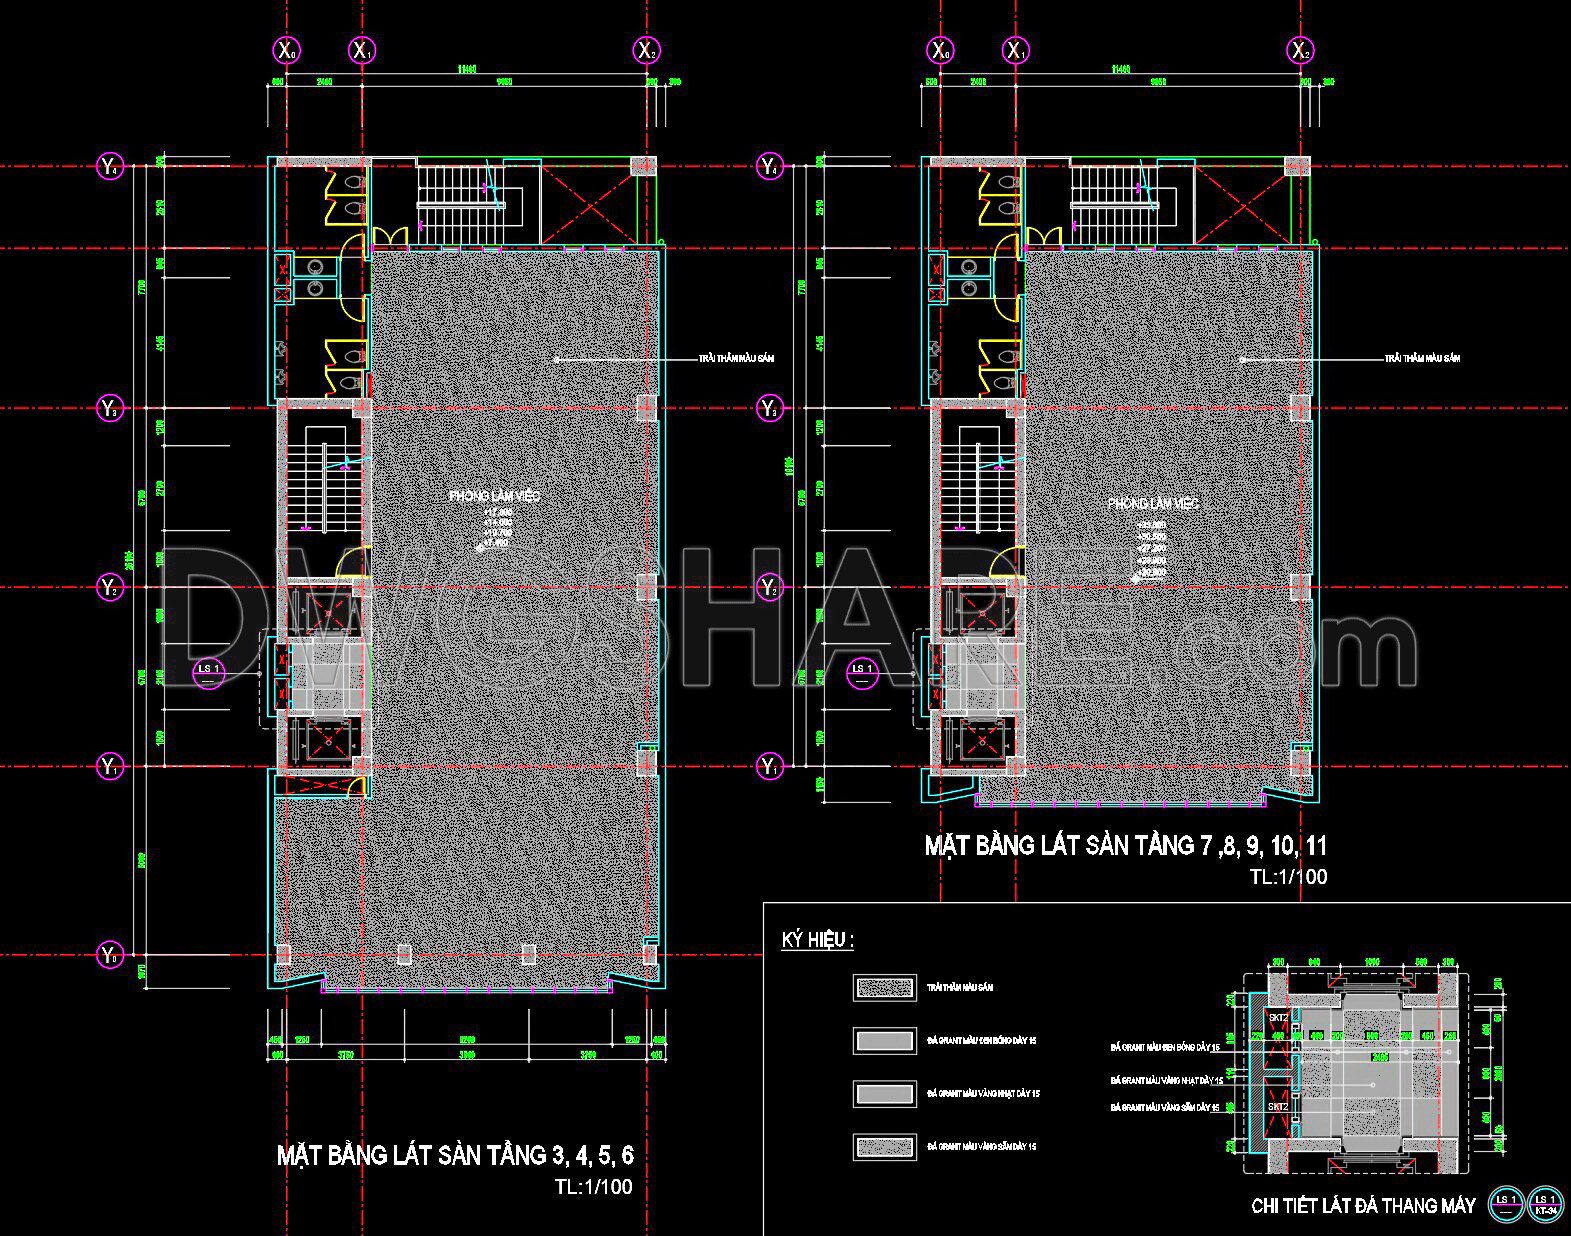Screen dimensions: 1571x1236
Task: Select the X2 grid bubble above floors 7-11 plan
Action: click(1299, 50)
